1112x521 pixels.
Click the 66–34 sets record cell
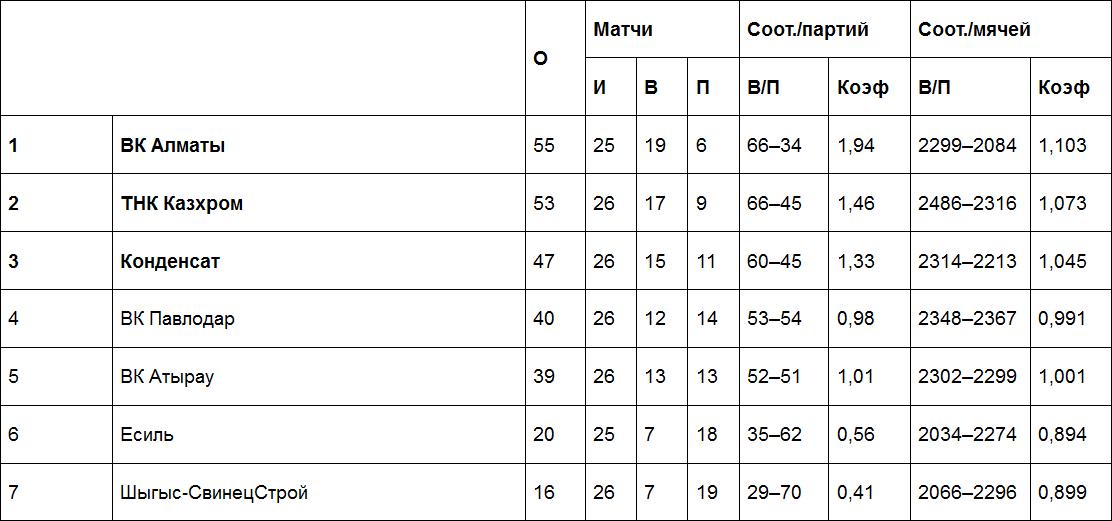click(x=774, y=145)
